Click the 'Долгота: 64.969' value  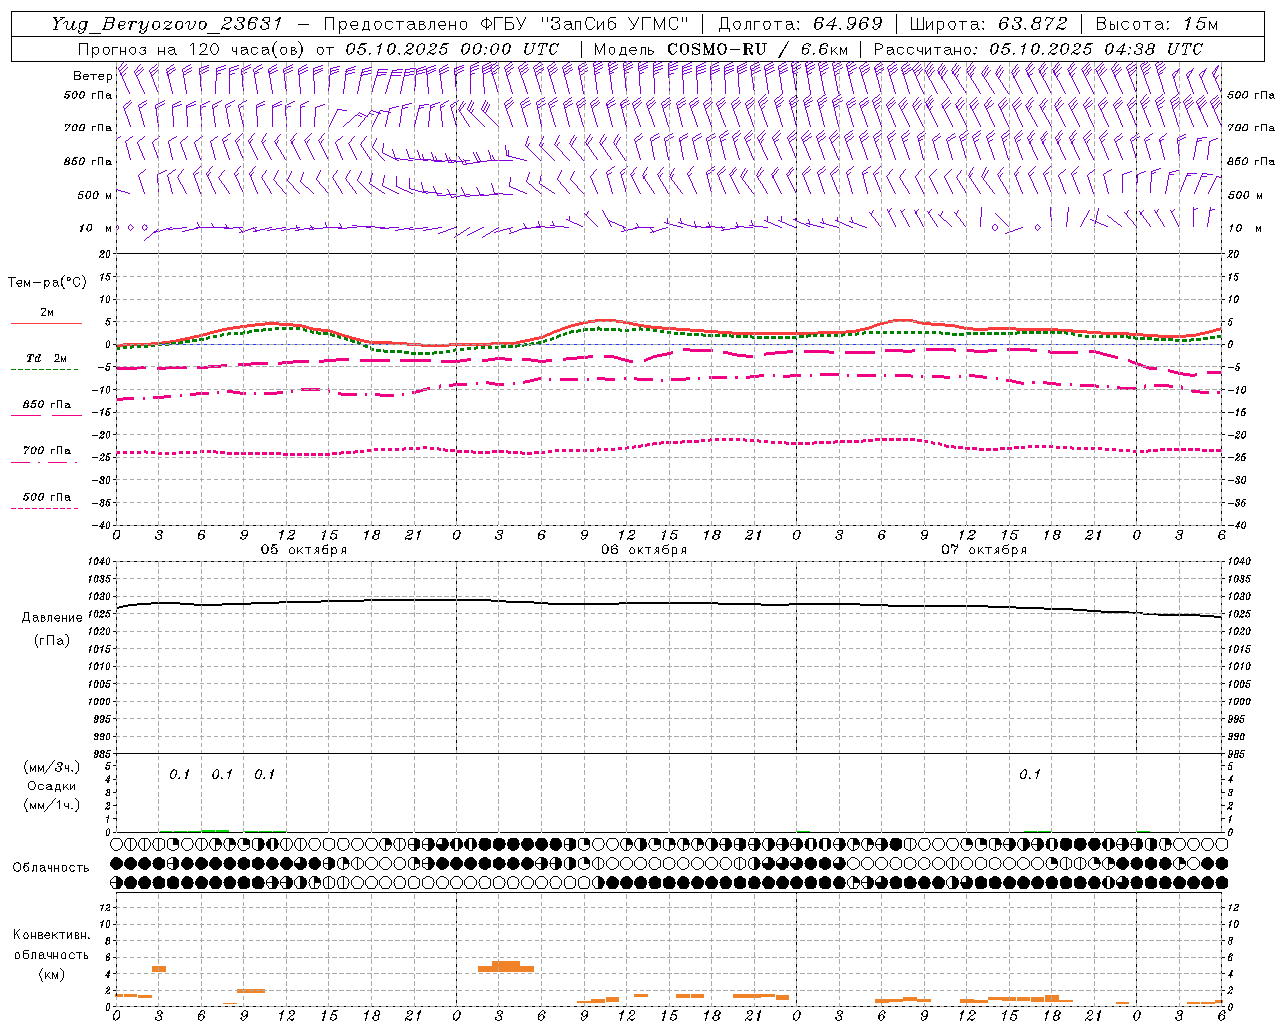(800, 24)
